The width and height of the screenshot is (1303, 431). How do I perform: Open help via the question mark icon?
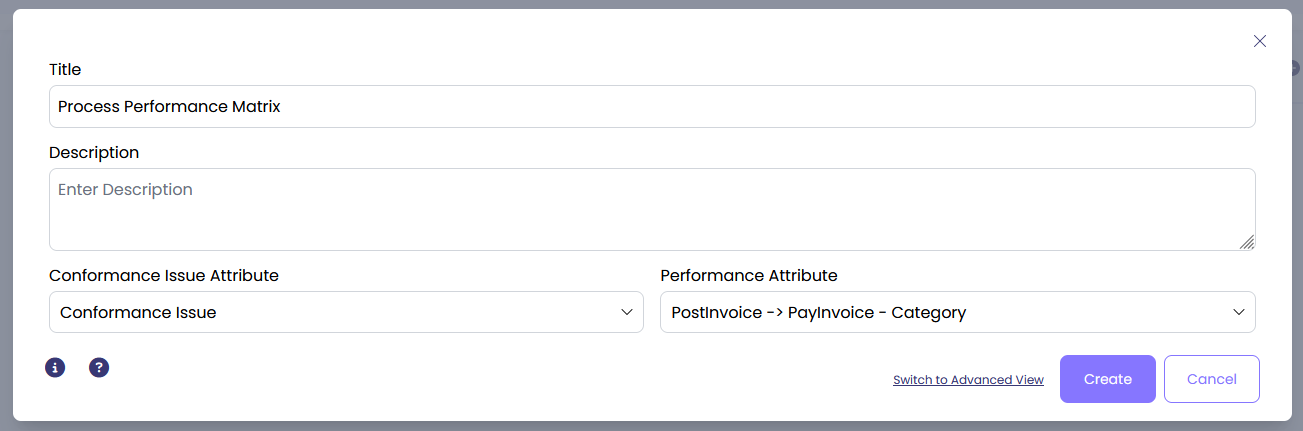tap(99, 368)
